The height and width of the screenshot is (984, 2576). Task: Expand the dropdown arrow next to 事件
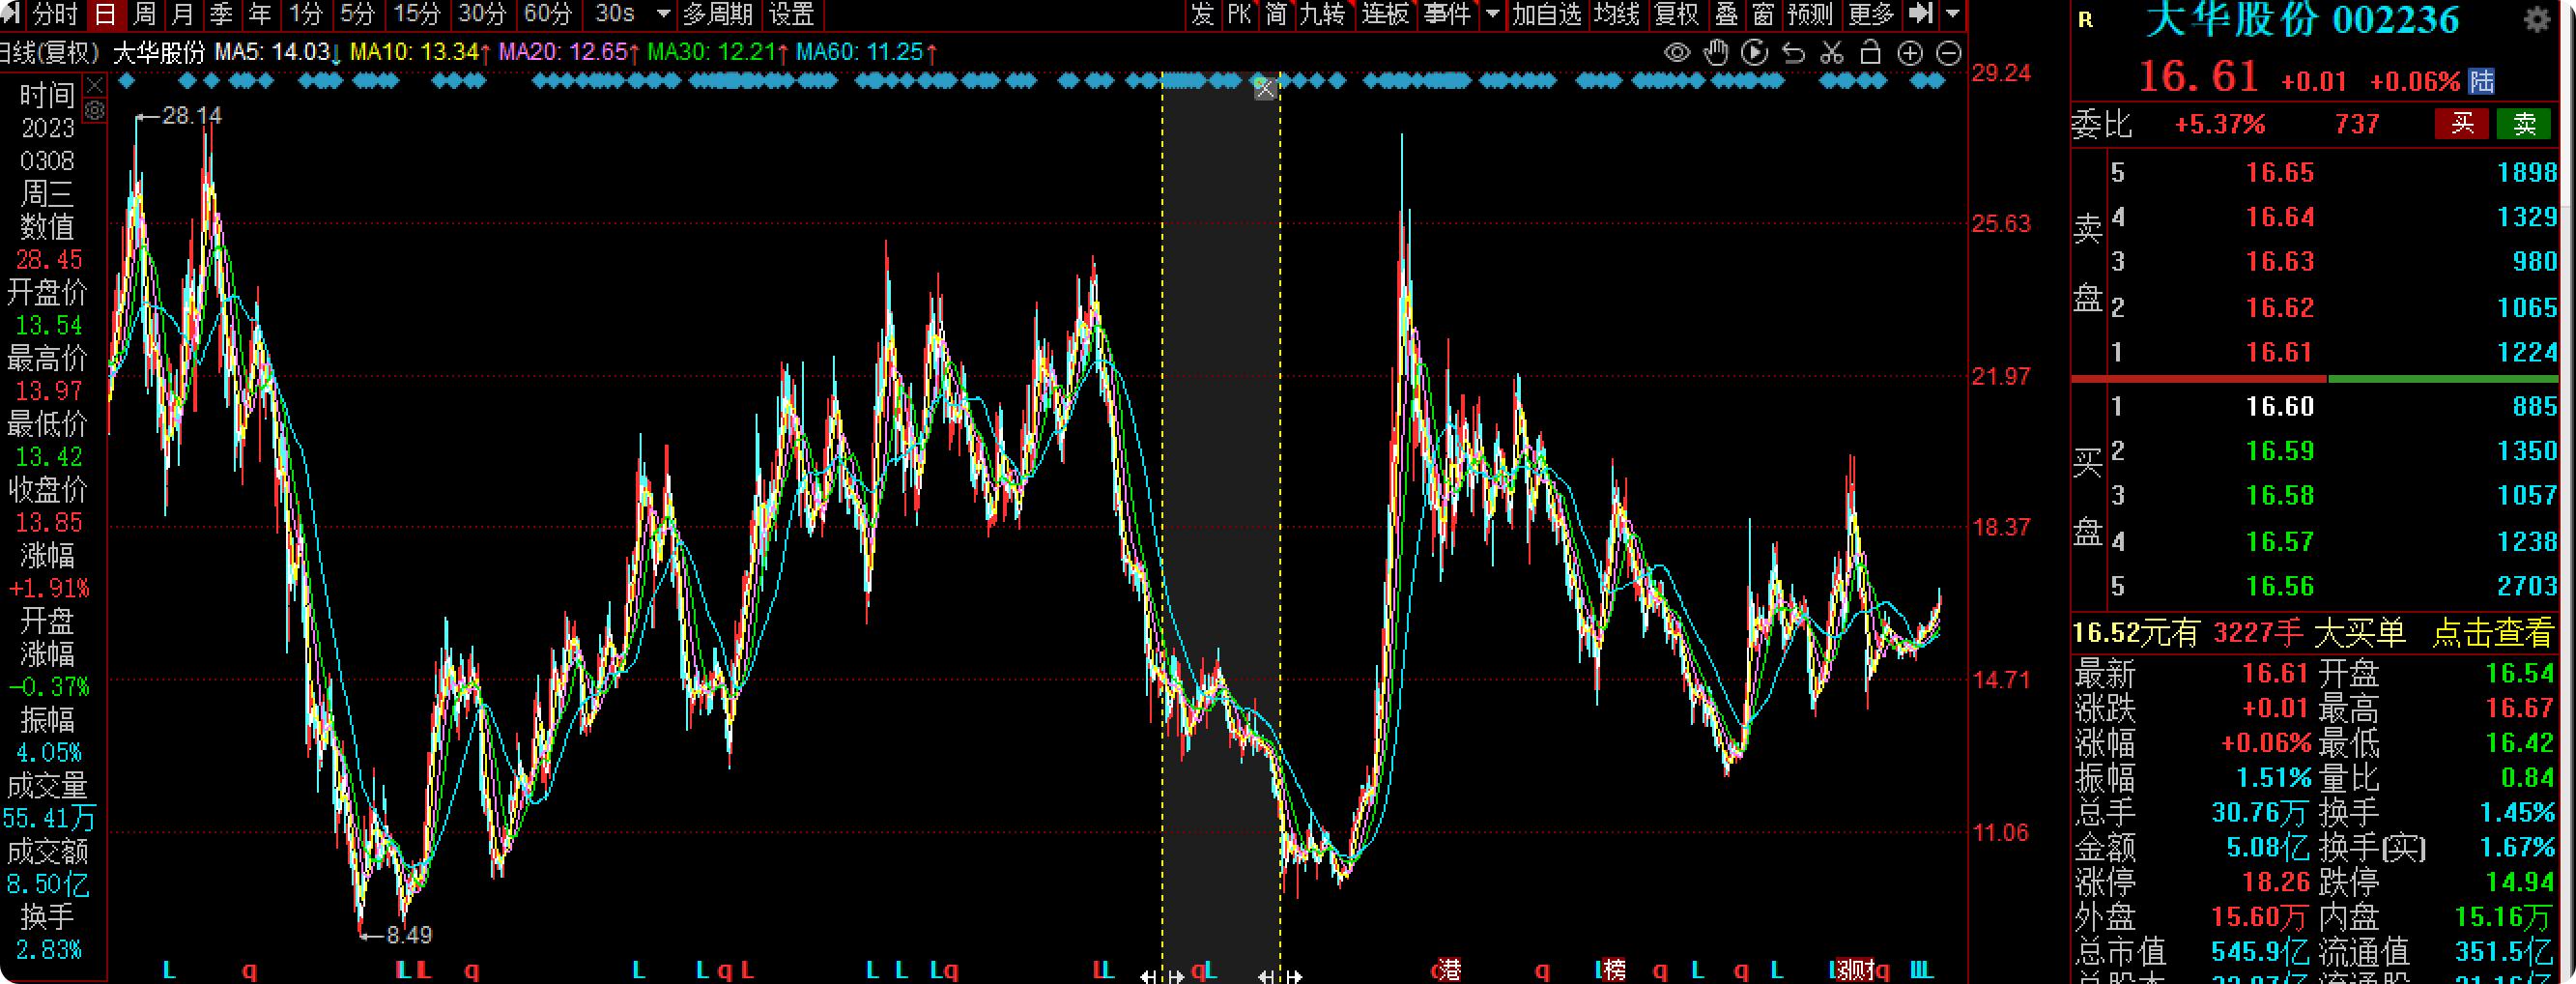pos(1493,14)
